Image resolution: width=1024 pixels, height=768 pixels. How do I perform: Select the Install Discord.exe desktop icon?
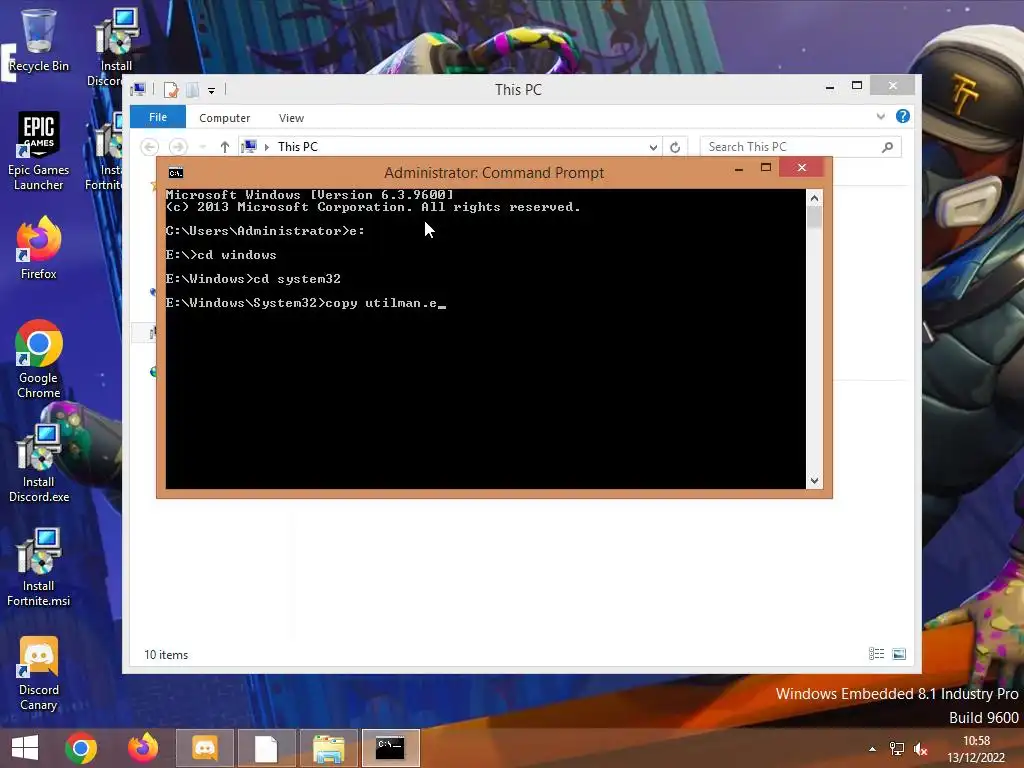(x=39, y=464)
